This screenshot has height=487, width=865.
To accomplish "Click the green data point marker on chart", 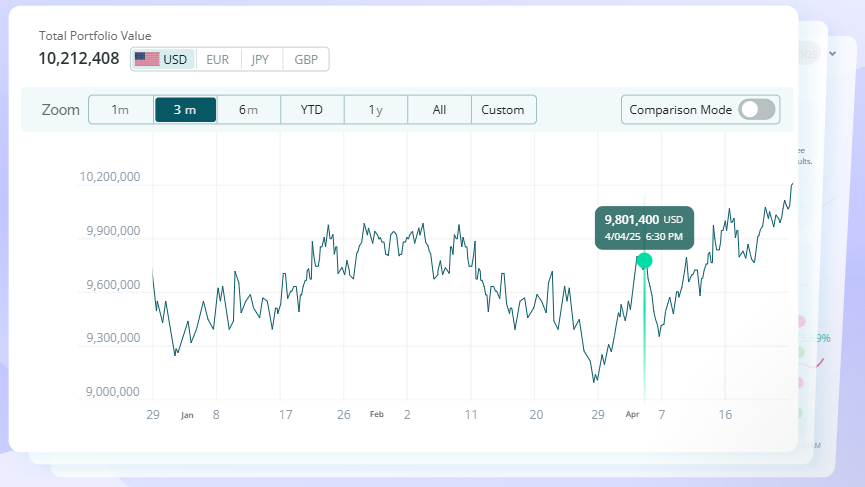I will pyautogui.click(x=644, y=260).
